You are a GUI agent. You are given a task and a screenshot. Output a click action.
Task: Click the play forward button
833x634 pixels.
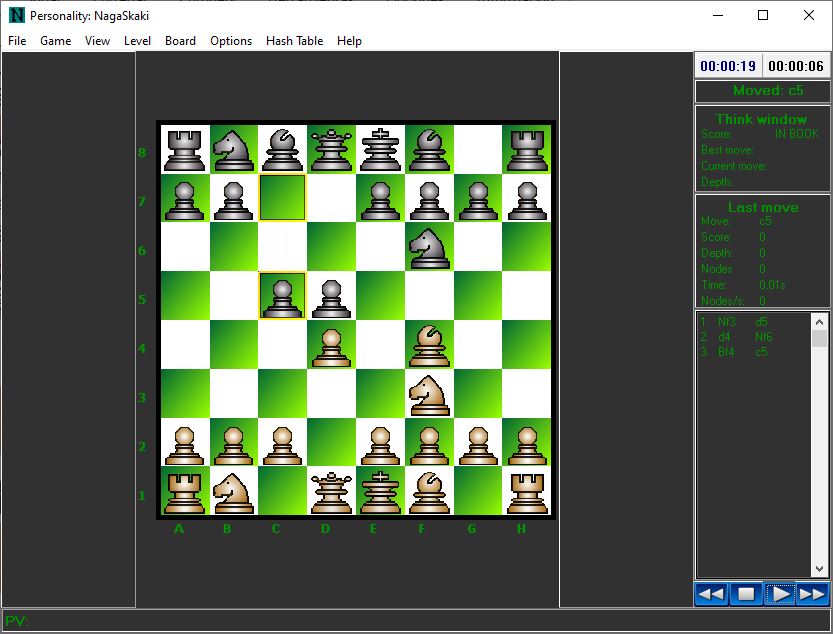point(779,594)
